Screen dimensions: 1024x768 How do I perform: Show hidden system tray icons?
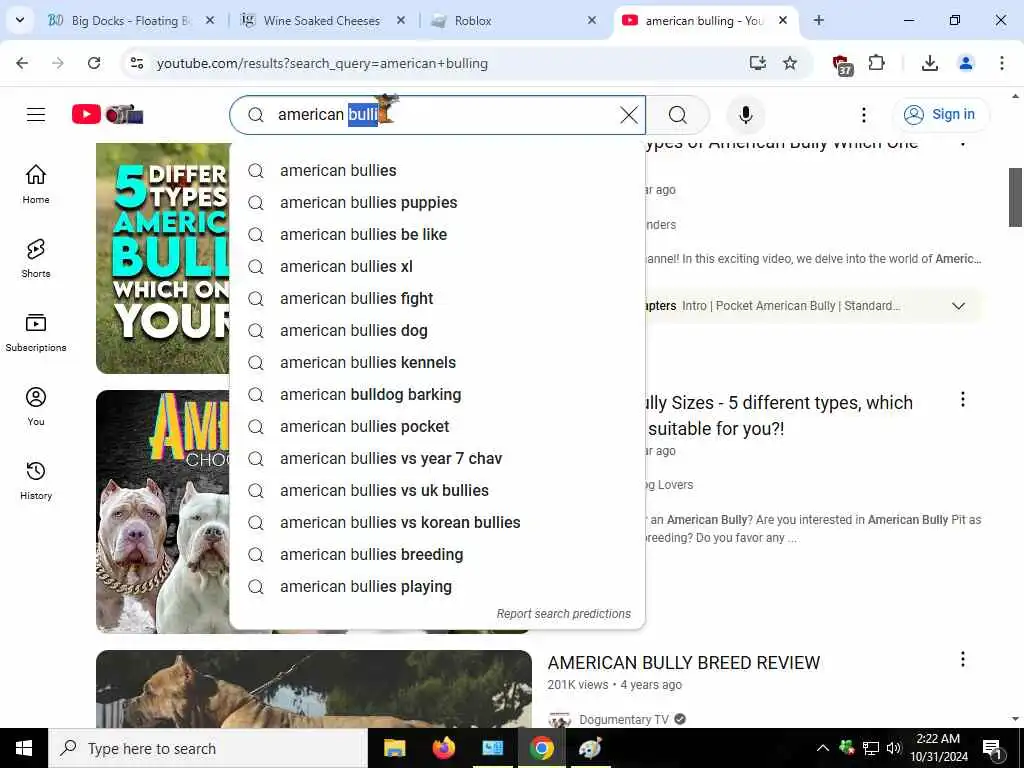pos(823,748)
